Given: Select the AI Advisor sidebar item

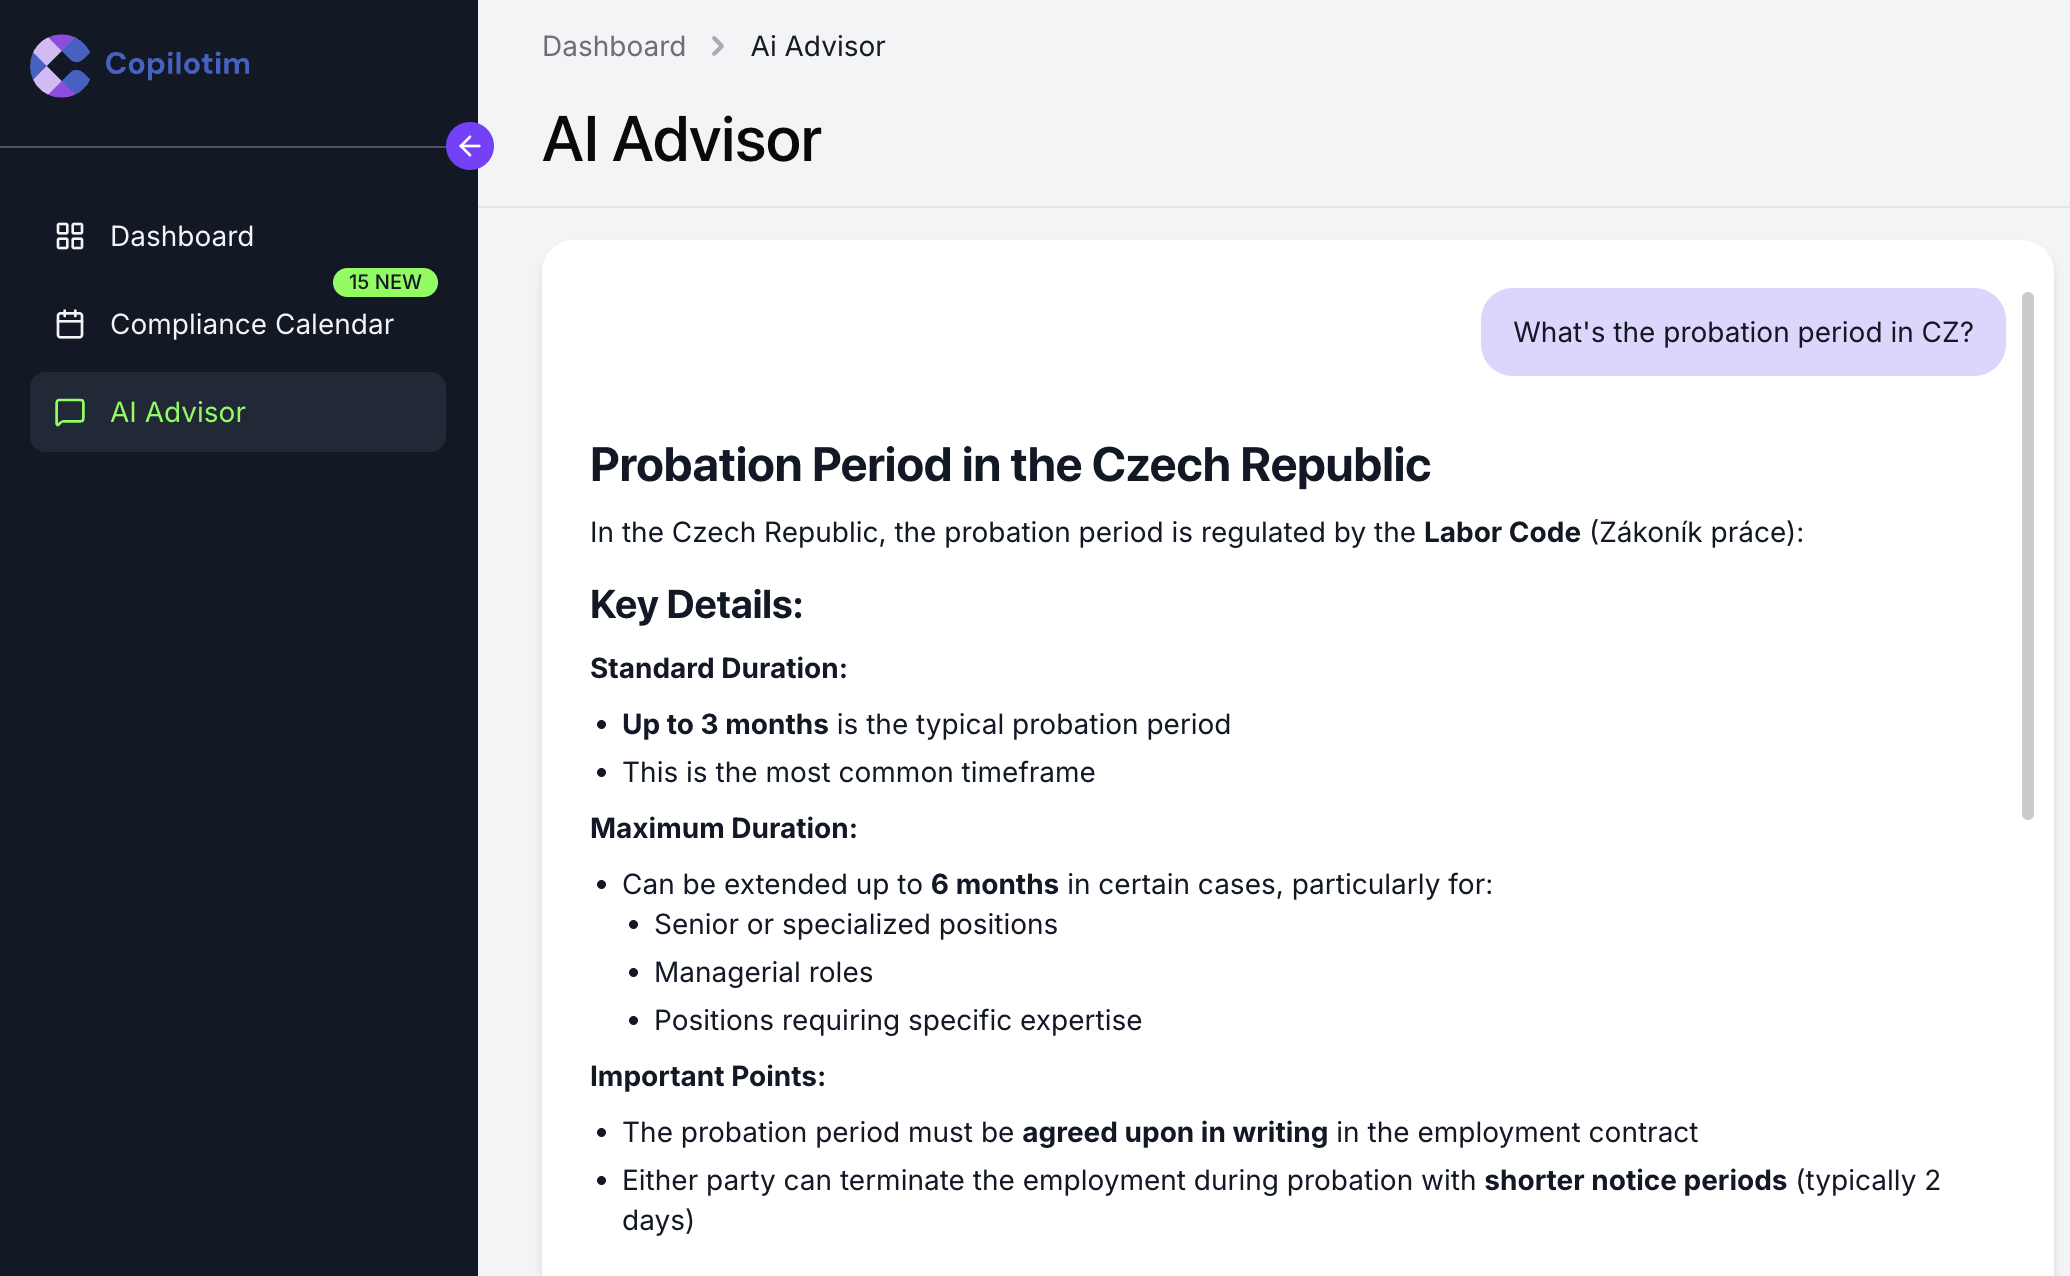Looking at the screenshot, I should tap(178, 412).
